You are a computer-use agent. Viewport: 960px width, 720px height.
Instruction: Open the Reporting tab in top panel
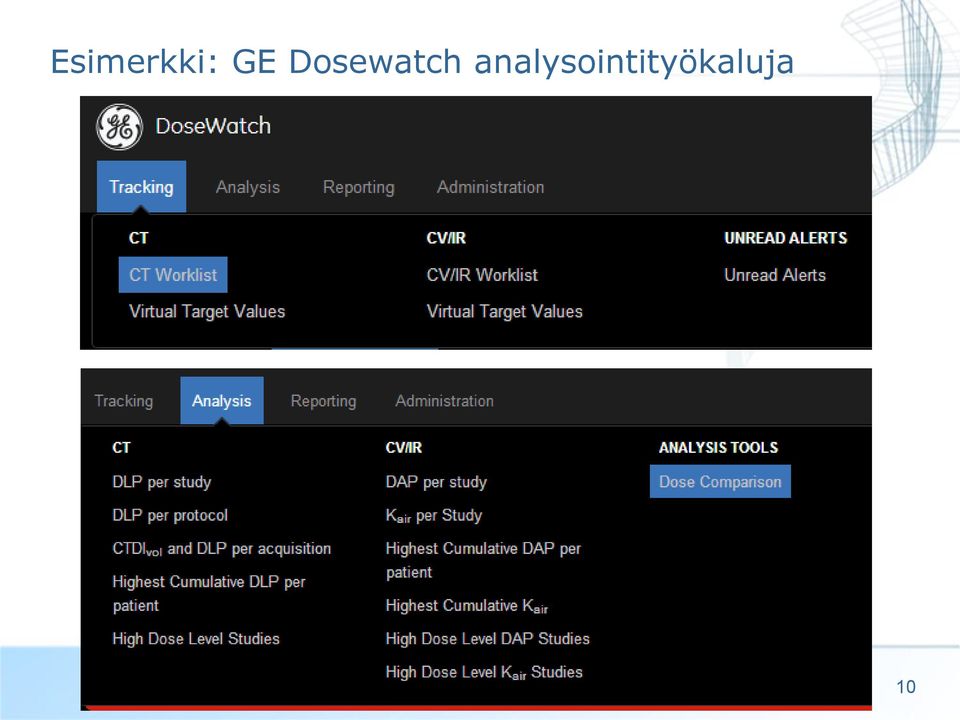tap(358, 187)
